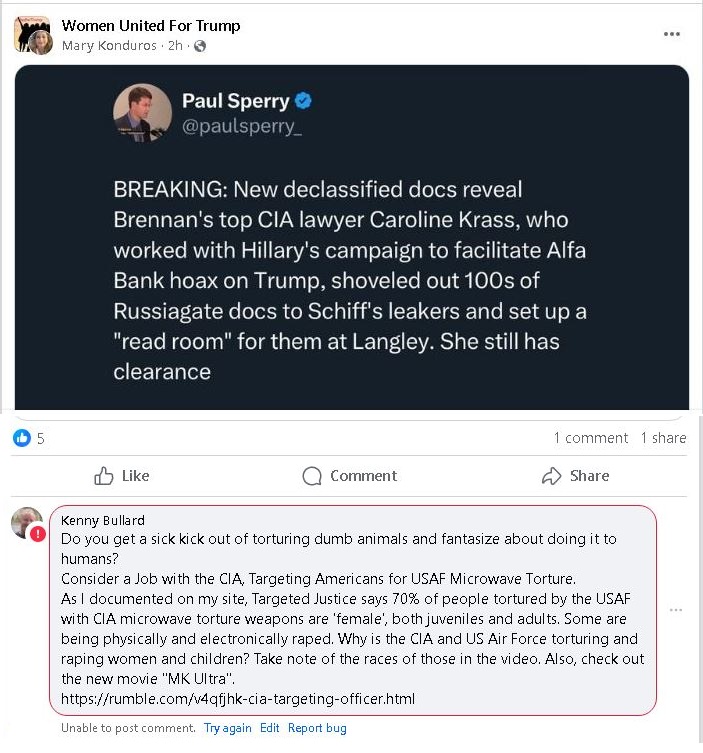Click Try again to repost comment
Image resolution: width=703 pixels, height=753 pixels.
tap(227, 728)
